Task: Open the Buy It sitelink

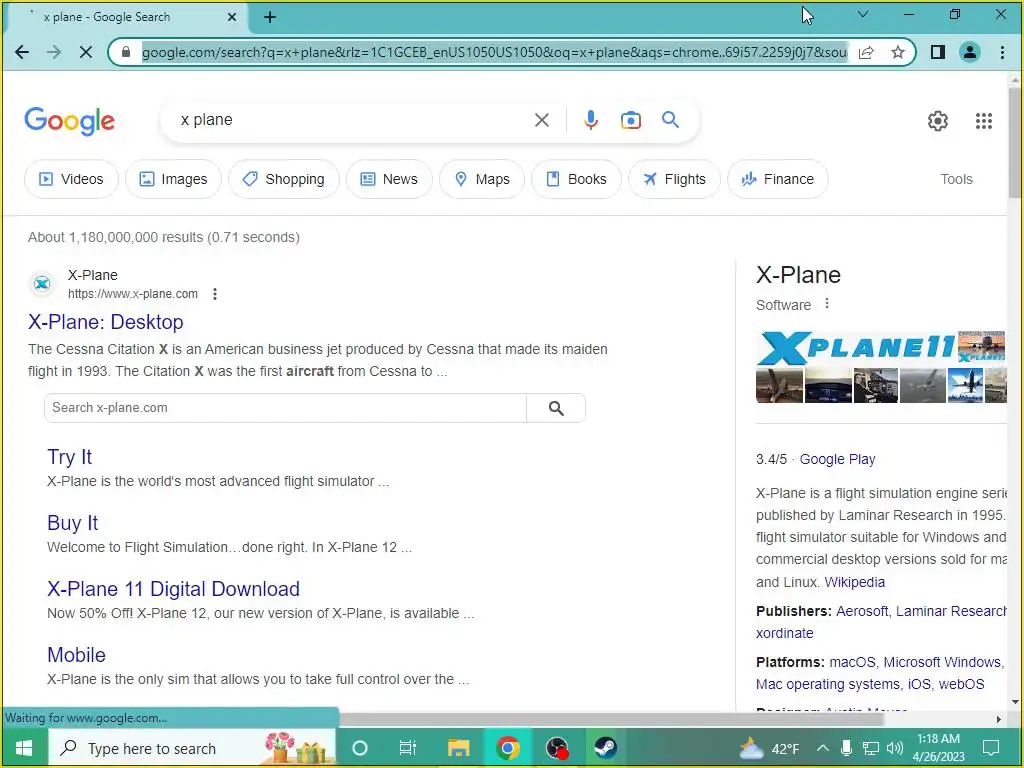Action: tap(72, 523)
